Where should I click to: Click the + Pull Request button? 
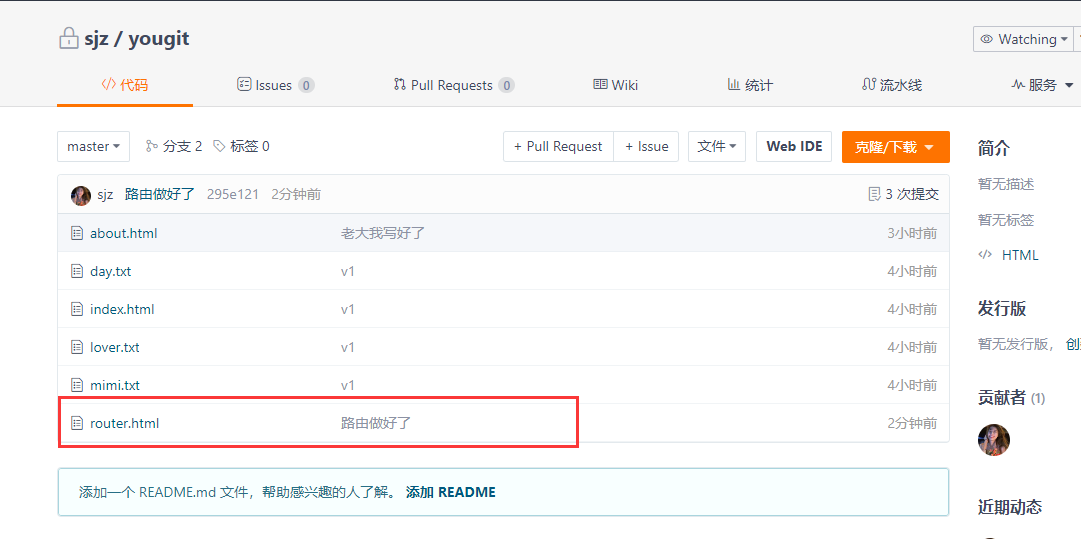pos(558,147)
